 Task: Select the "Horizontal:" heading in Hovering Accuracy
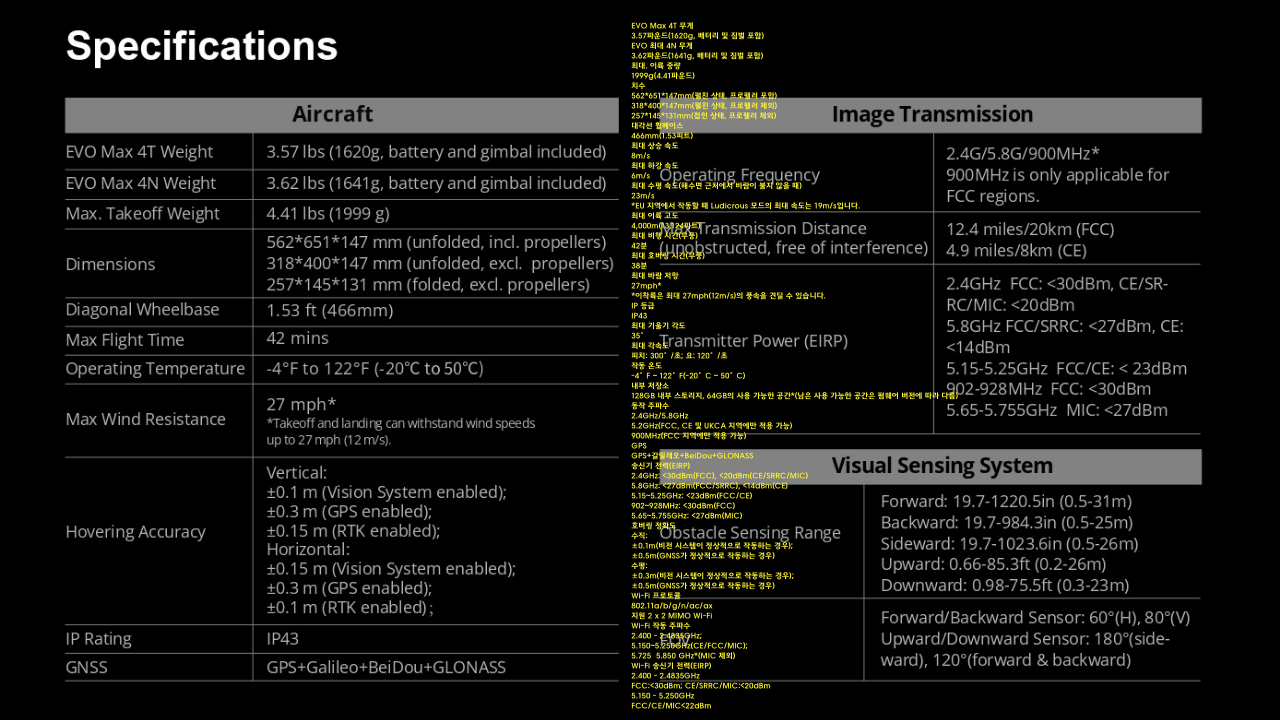[x=308, y=549]
